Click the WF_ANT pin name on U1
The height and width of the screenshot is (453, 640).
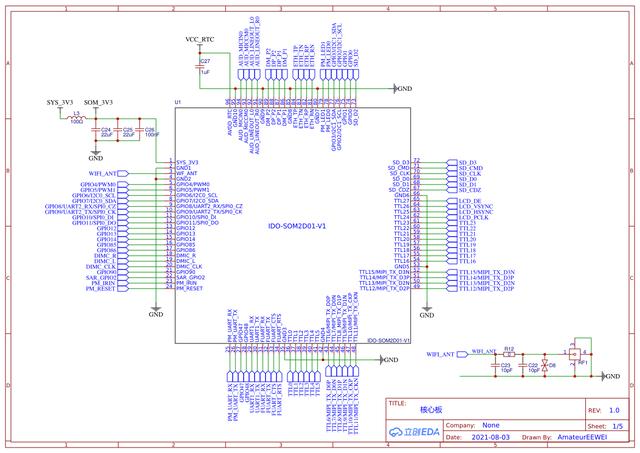(187, 173)
